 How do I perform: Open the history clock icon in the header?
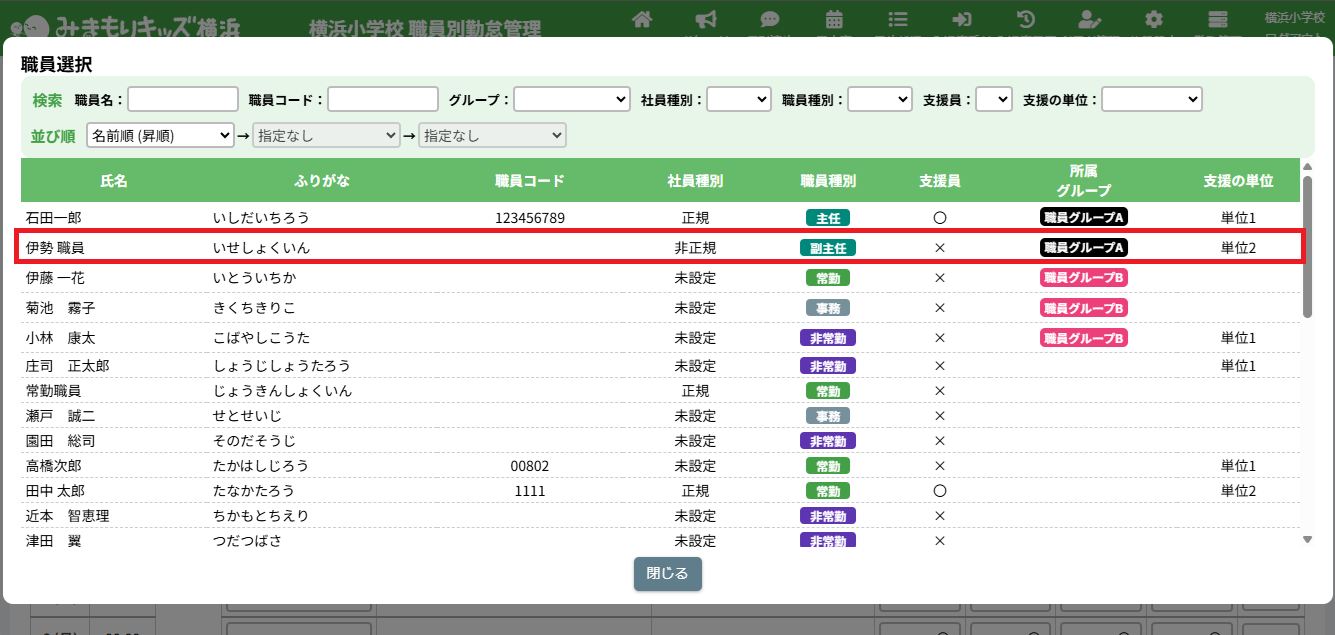[x=1026, y=20]
